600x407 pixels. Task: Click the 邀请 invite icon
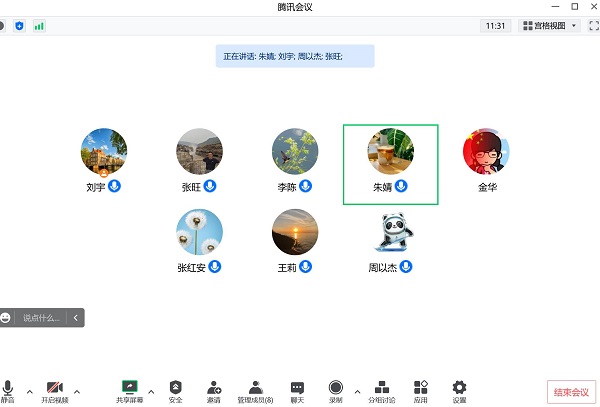coord(214,389)
